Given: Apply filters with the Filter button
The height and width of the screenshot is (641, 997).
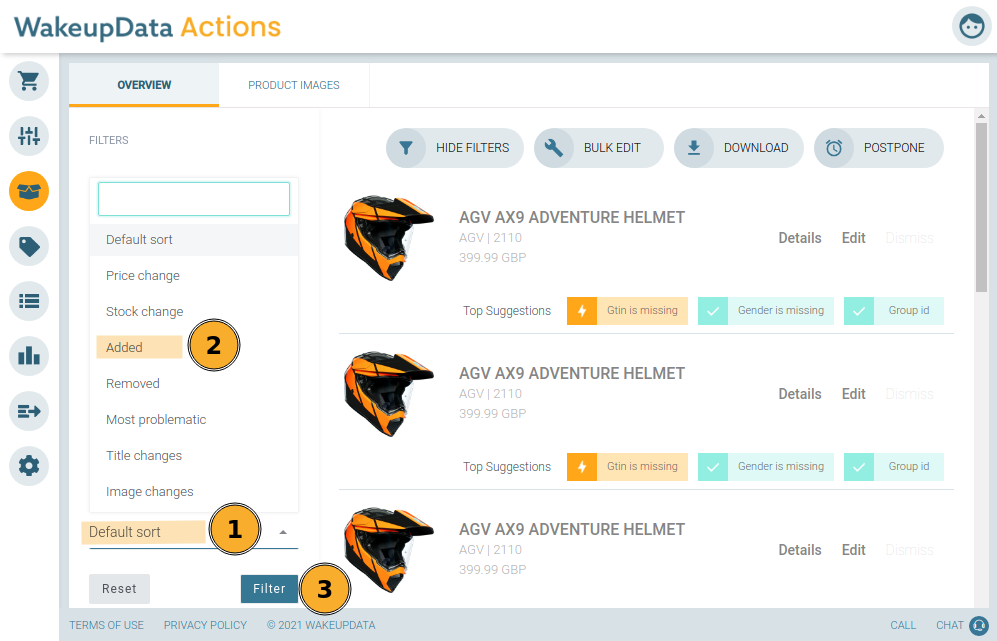Looking at the screenshot, I should click(270, 589).
